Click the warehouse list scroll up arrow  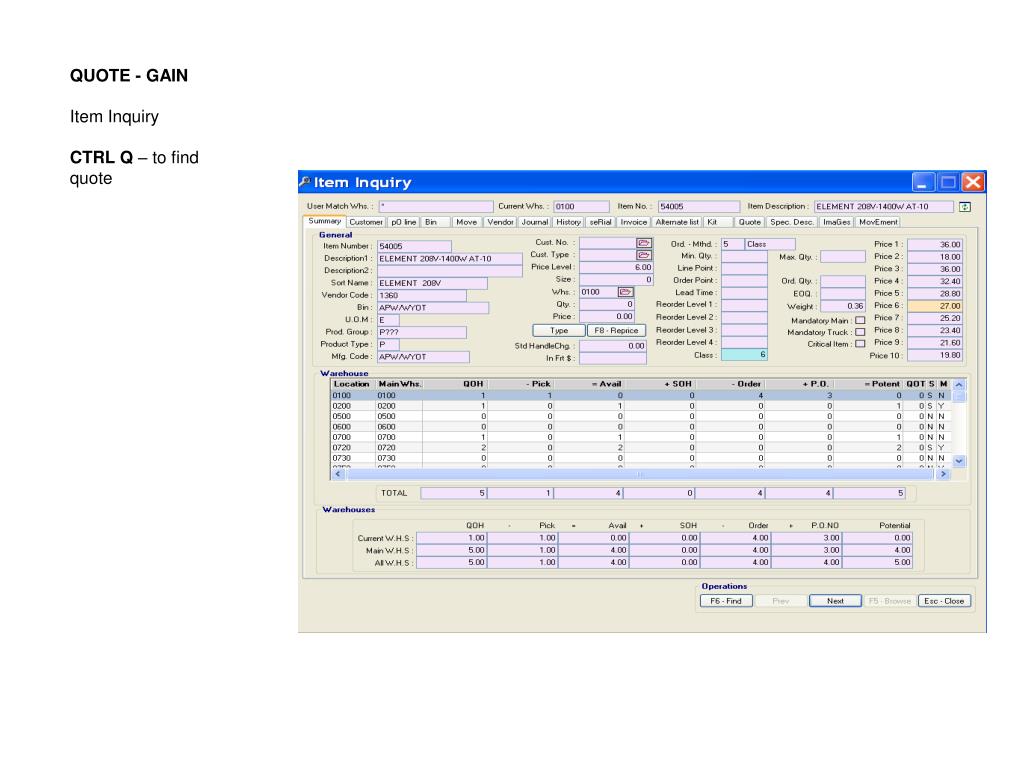pos(959,385)
